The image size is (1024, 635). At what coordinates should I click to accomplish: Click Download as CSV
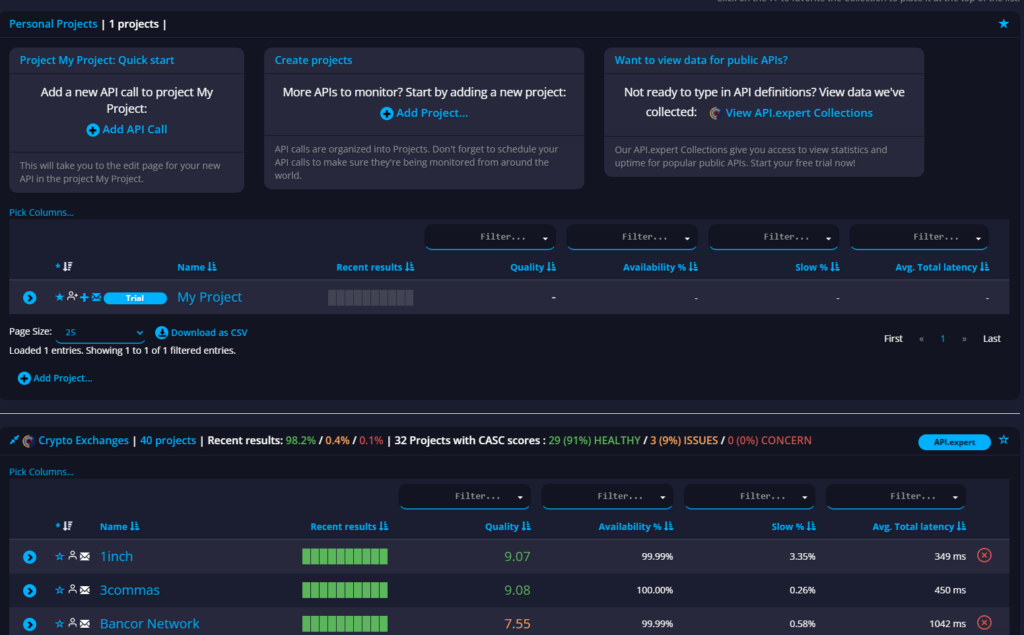tap(201, 333)
